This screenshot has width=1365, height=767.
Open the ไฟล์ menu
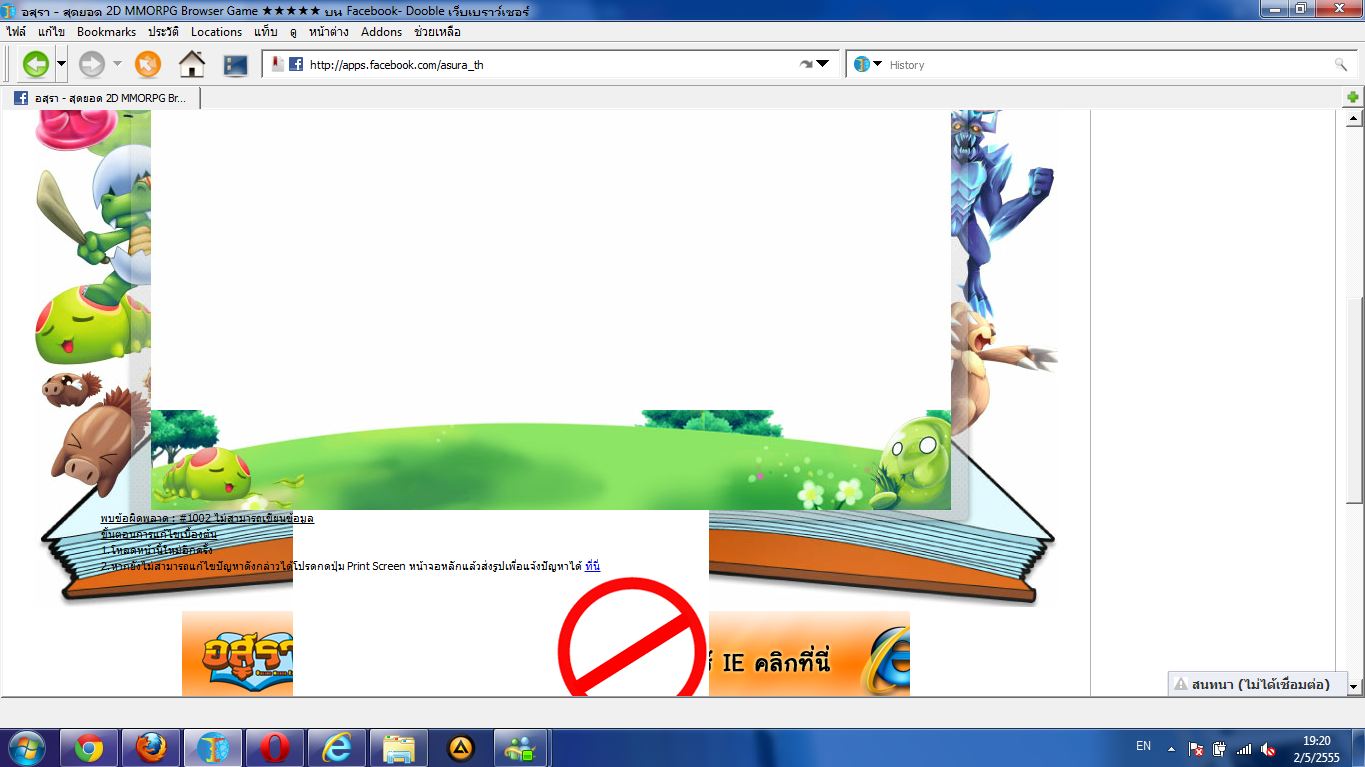(x=16, y=32)
